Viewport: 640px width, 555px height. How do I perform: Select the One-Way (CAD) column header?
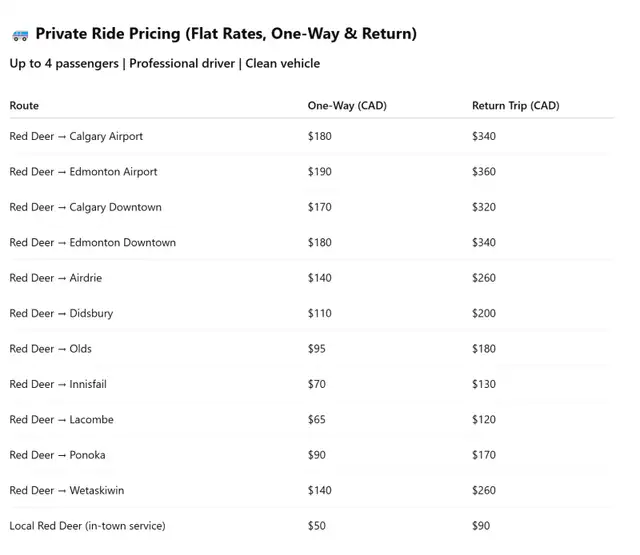click(347, 106)
